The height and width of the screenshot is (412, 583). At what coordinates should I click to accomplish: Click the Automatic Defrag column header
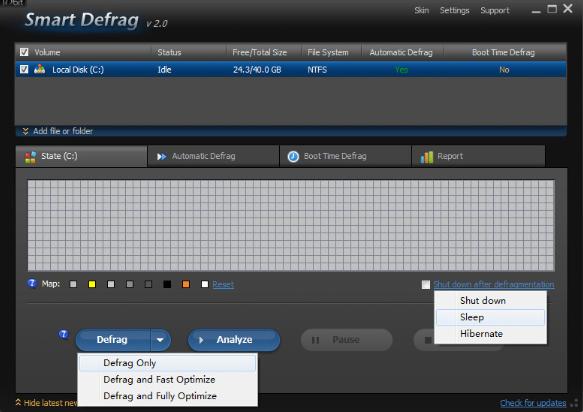coord(401,52)
